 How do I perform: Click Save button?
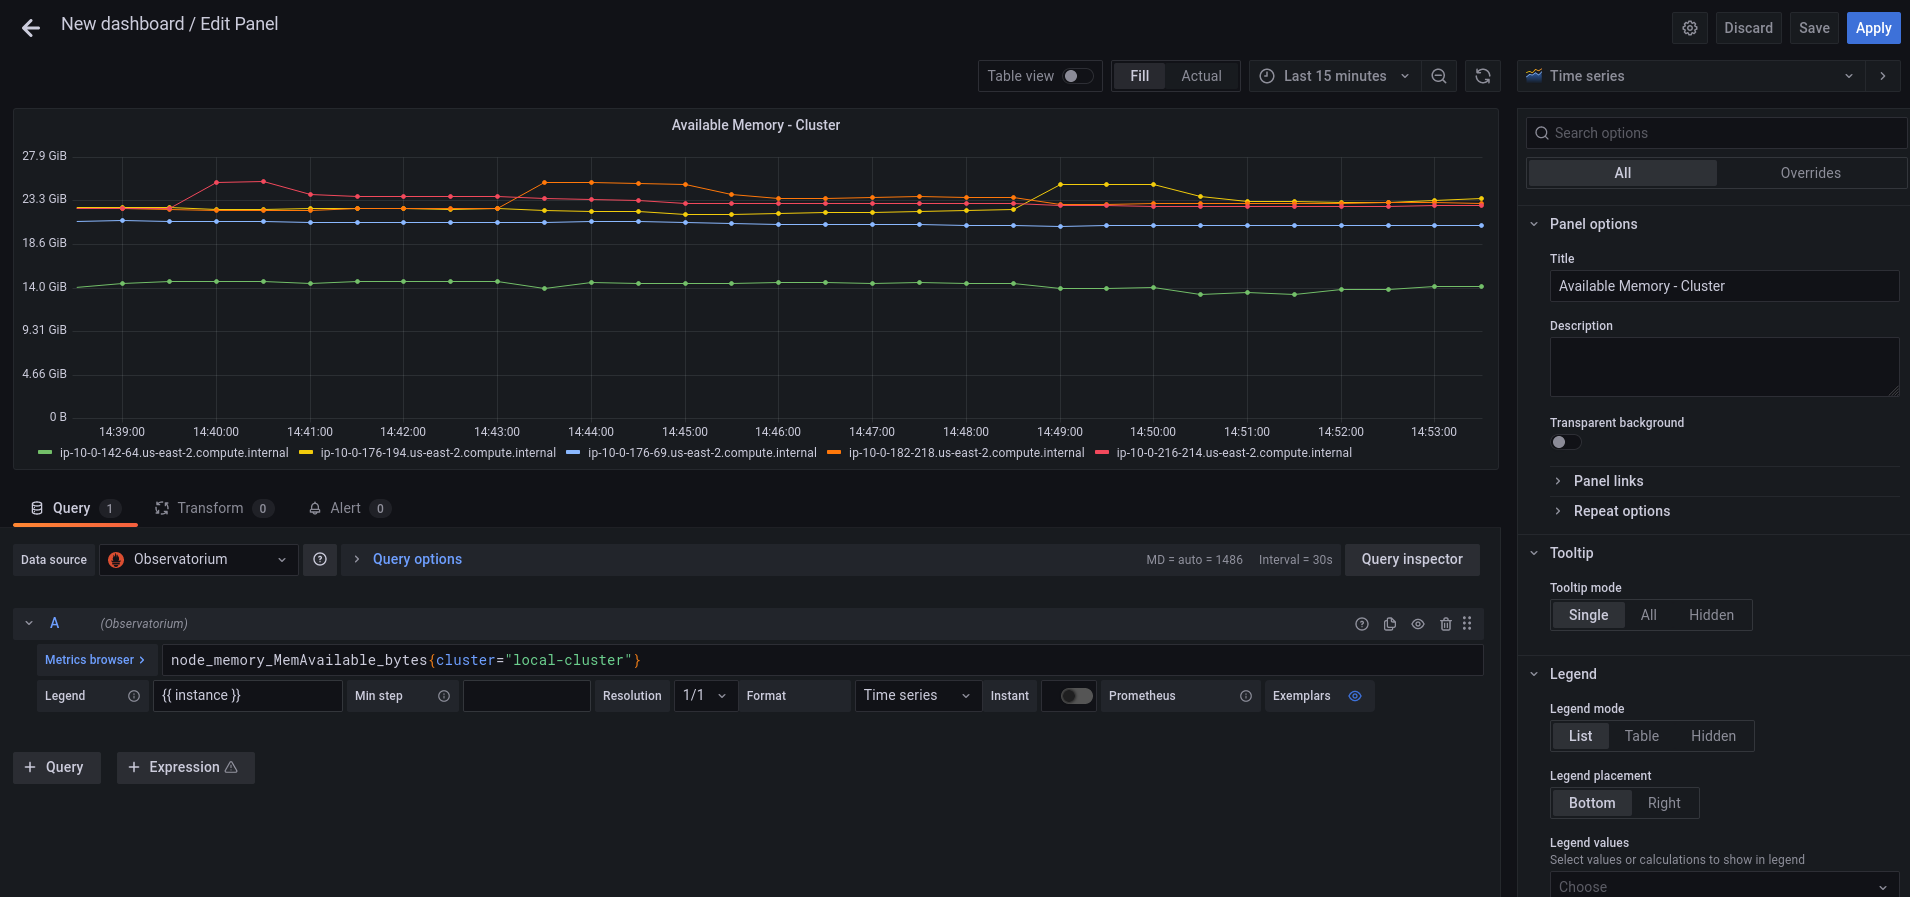click(1814, 28)
